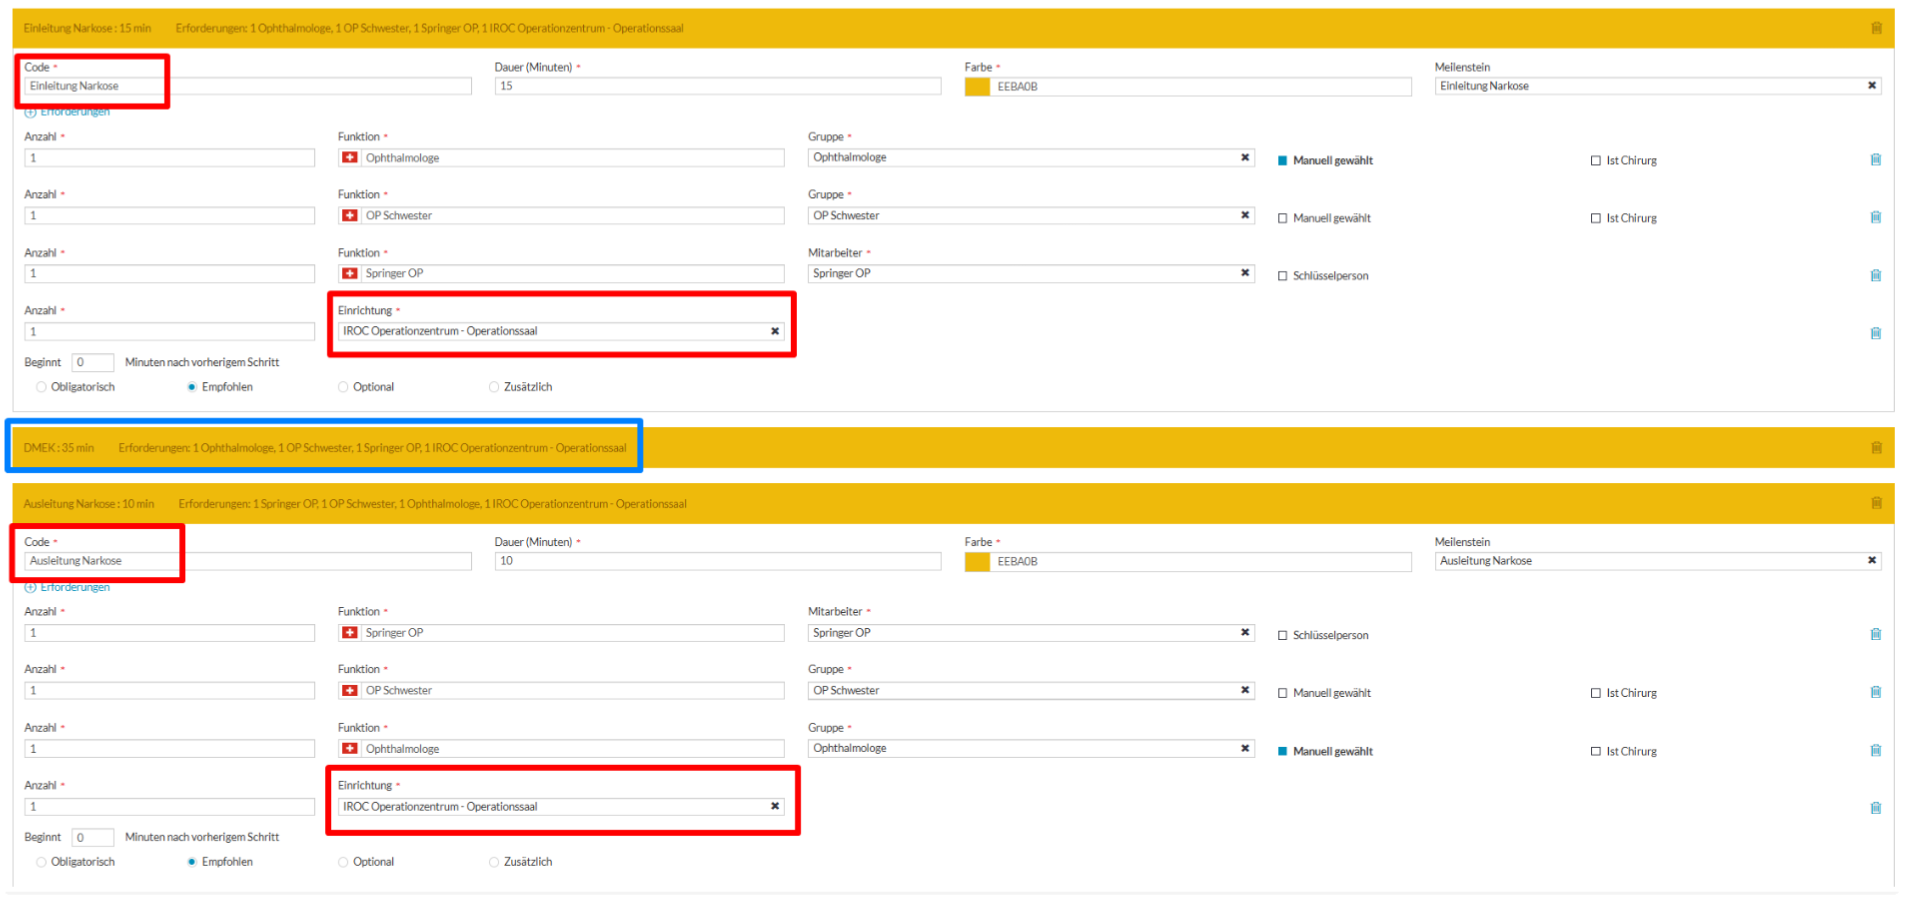Enable Ist Chirurg for Ophthalmologe in Einleitung Narkose
The width and height of the screenshot is (1906, 904).
[1595, 161]
